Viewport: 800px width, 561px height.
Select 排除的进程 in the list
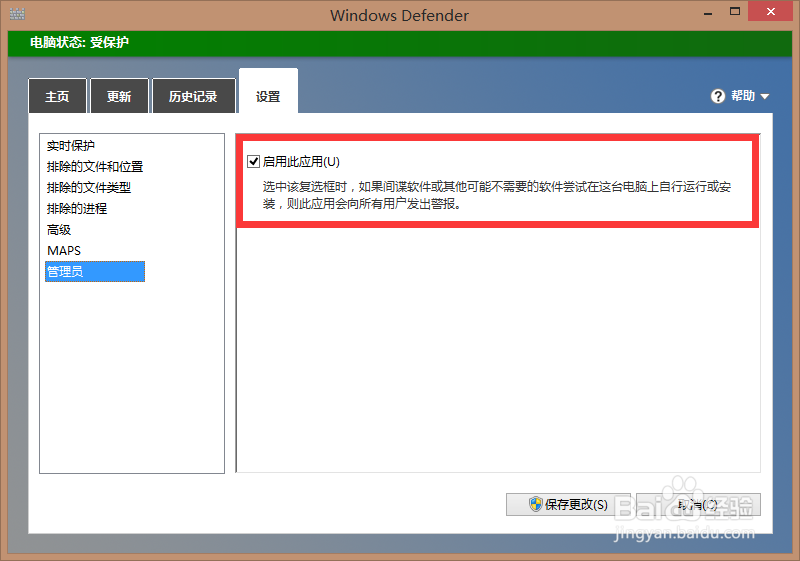click(x=77, y=209)
